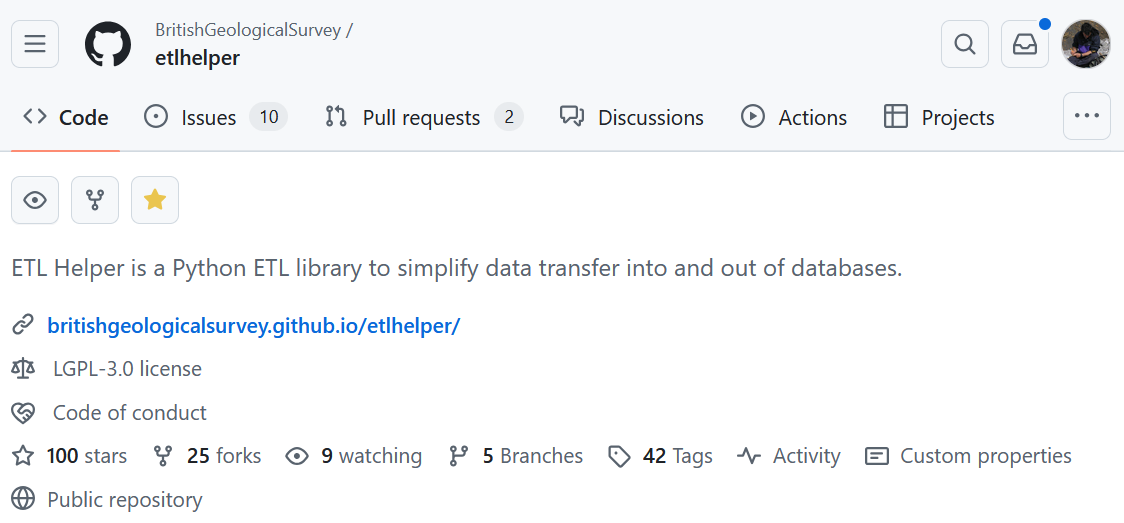Open the Issues tab

pos(215,118)
